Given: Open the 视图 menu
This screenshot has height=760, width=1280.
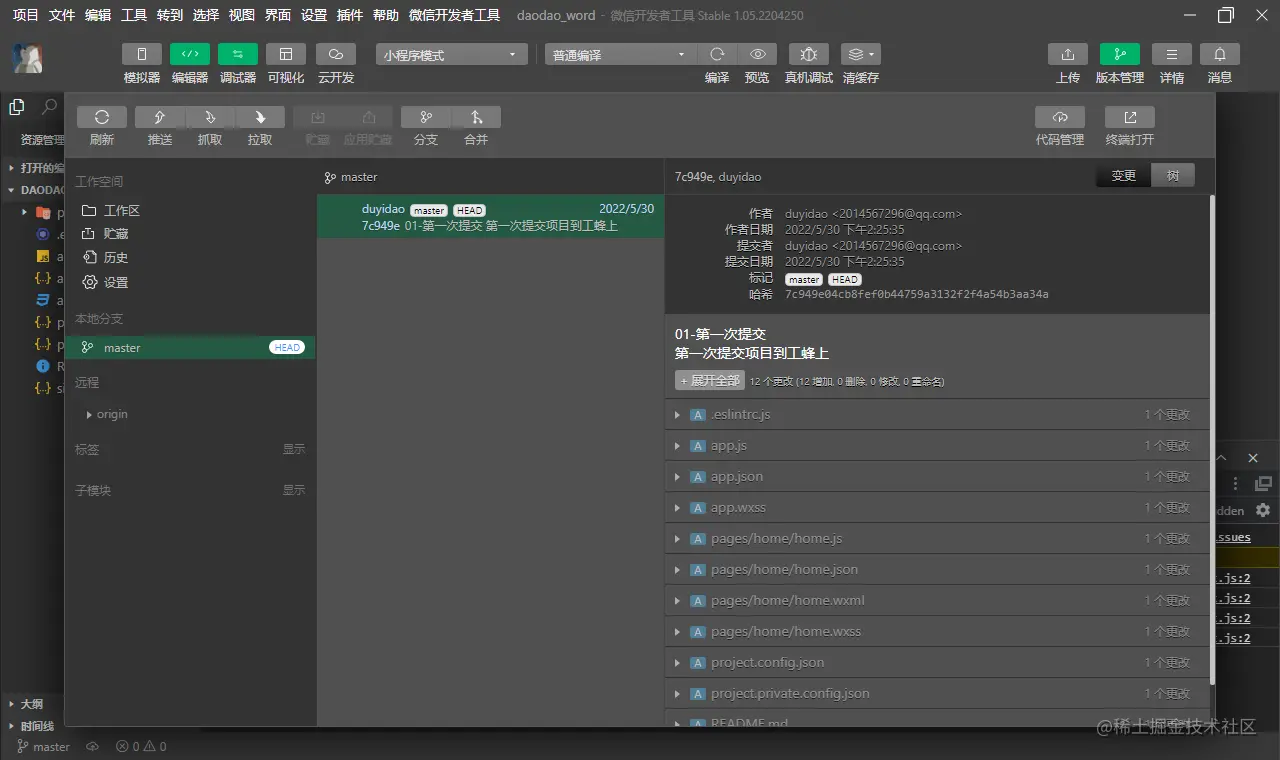Looking at the screenshot, I should pyautogui.click(x=242, y=15).
